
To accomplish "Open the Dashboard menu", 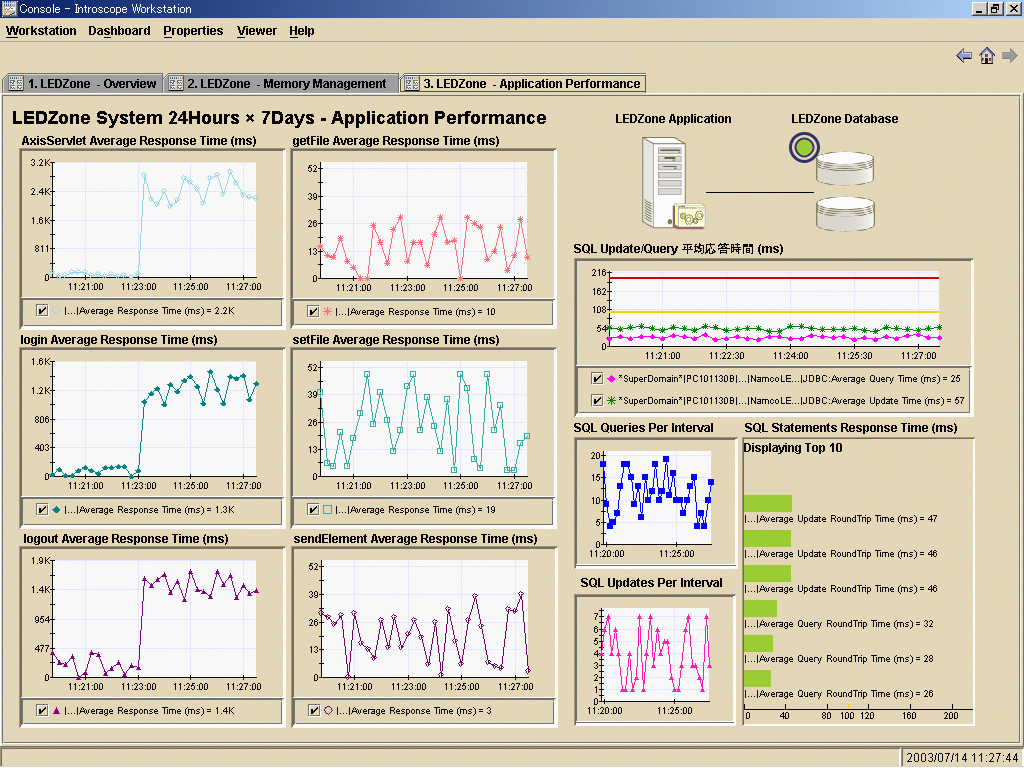I will pyautogui.click(x=120, y=31).
